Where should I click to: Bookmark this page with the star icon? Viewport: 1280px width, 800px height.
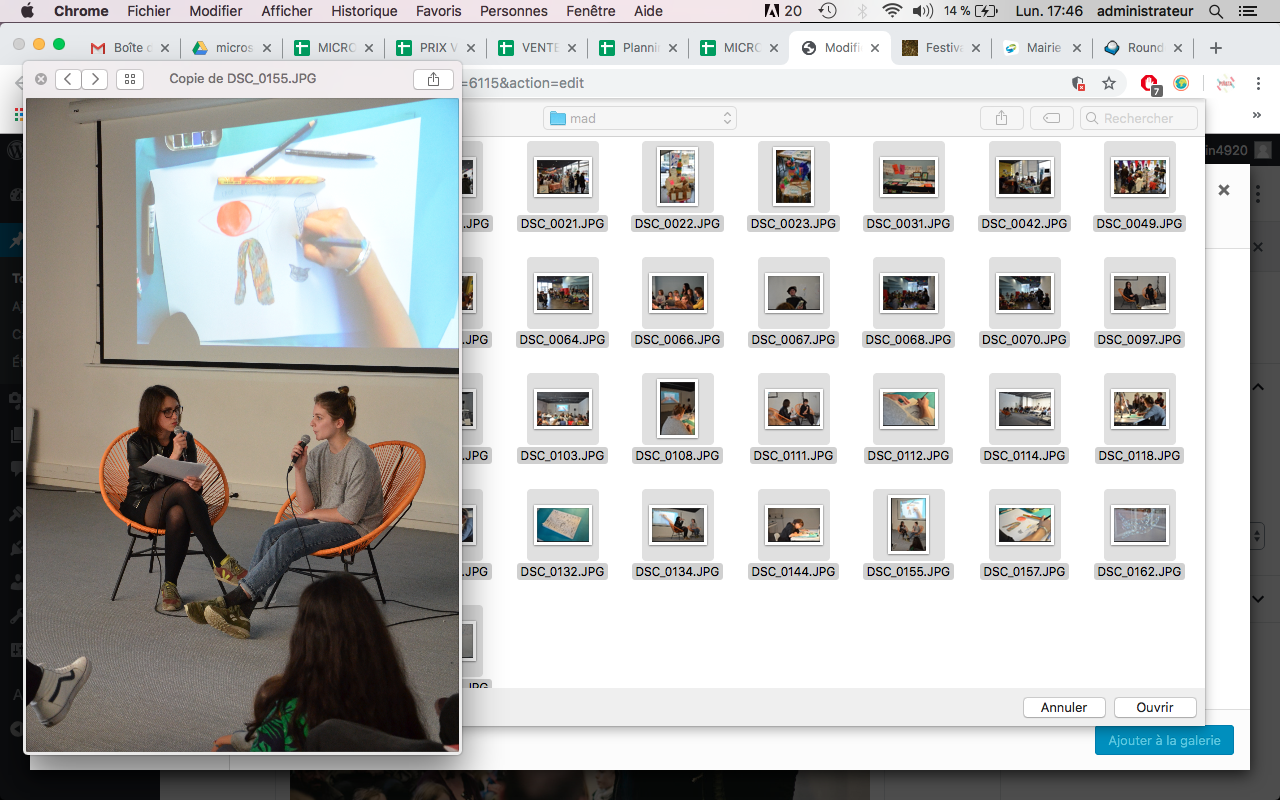(x=1109, y=83)
